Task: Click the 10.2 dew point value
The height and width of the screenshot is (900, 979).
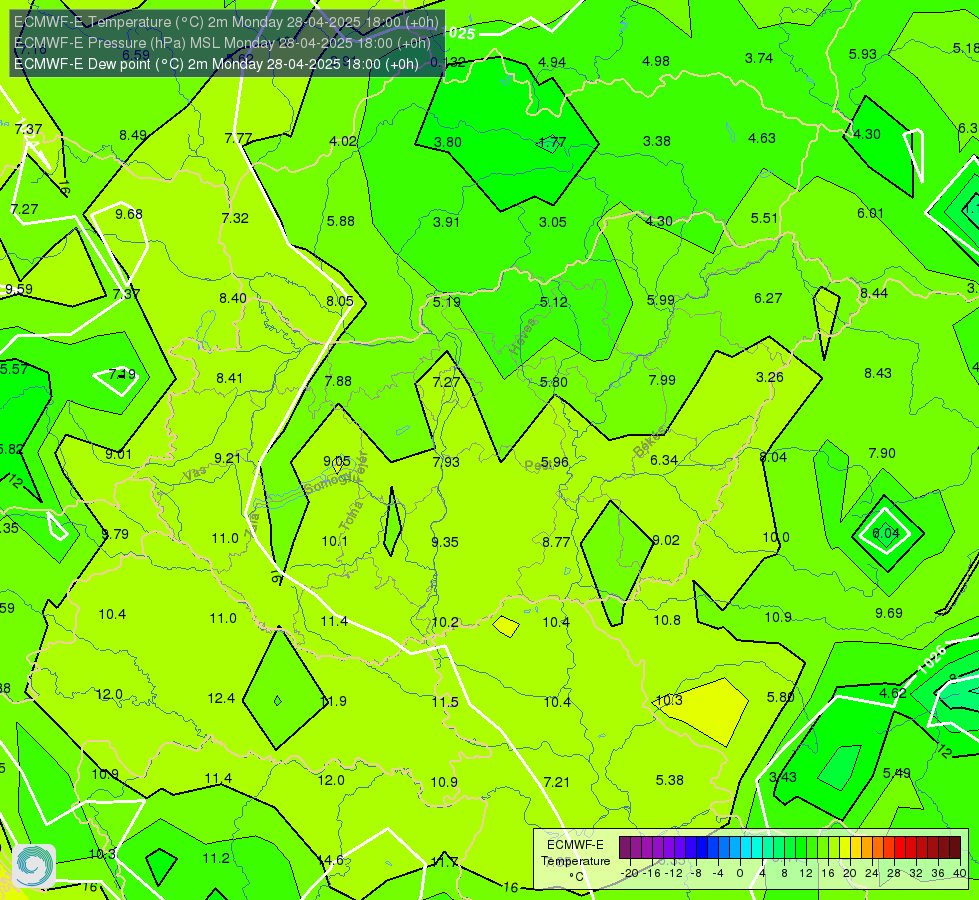Action: (445, 622)
